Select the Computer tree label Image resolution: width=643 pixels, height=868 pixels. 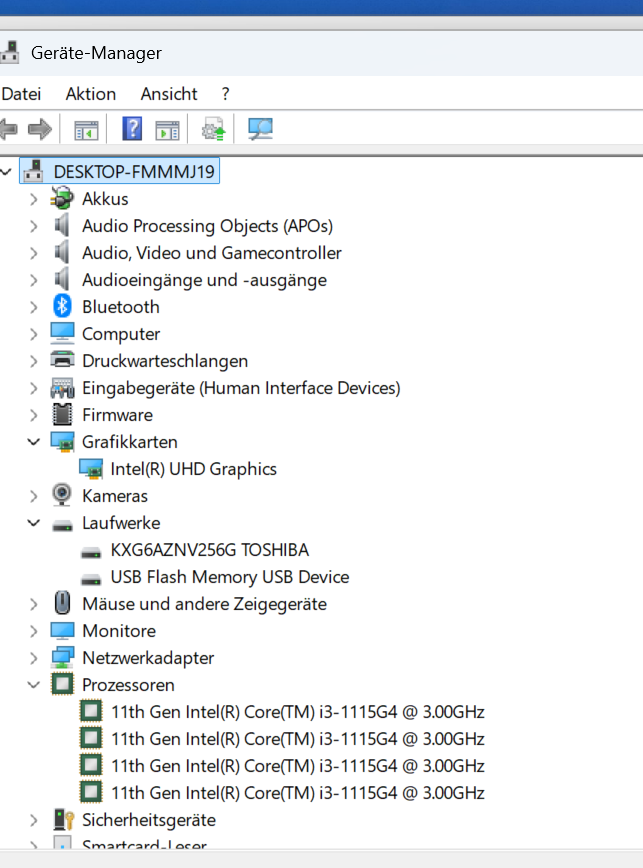click(121, 334)
